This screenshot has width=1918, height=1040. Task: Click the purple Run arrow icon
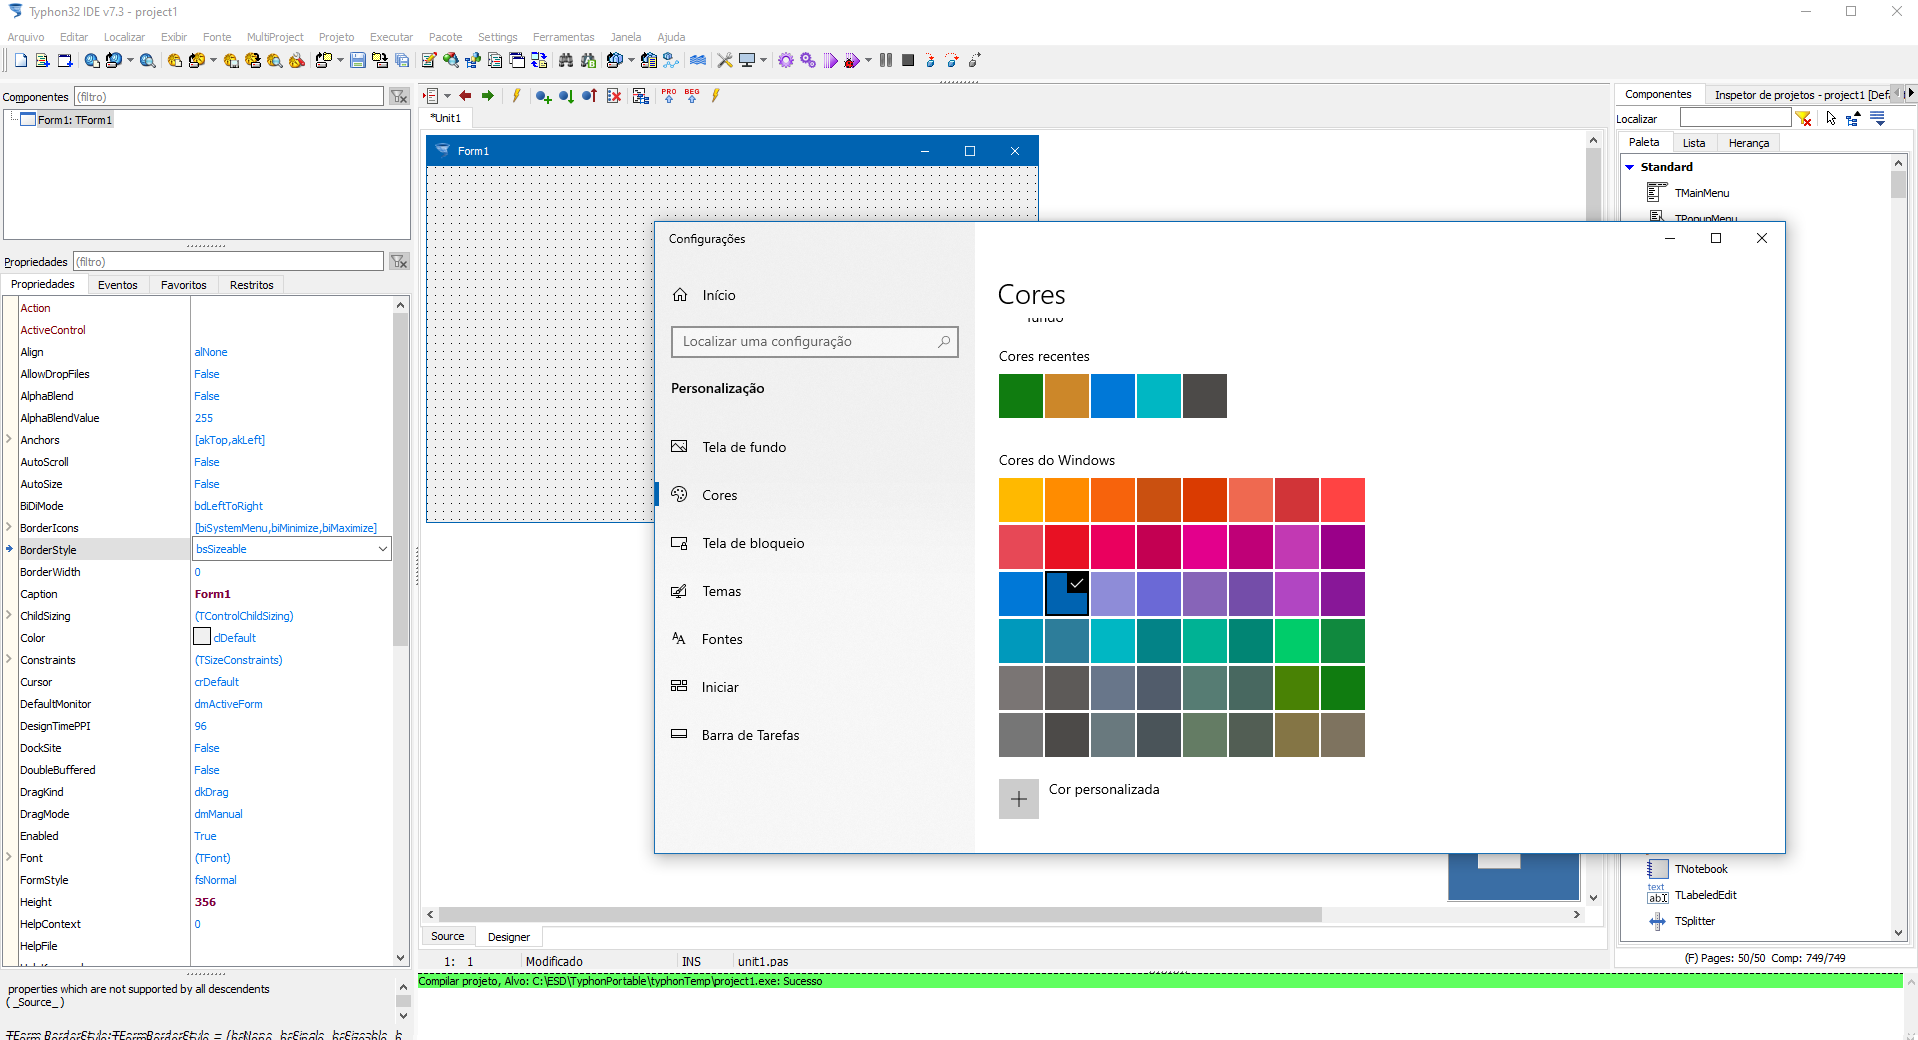coord(830,61)
